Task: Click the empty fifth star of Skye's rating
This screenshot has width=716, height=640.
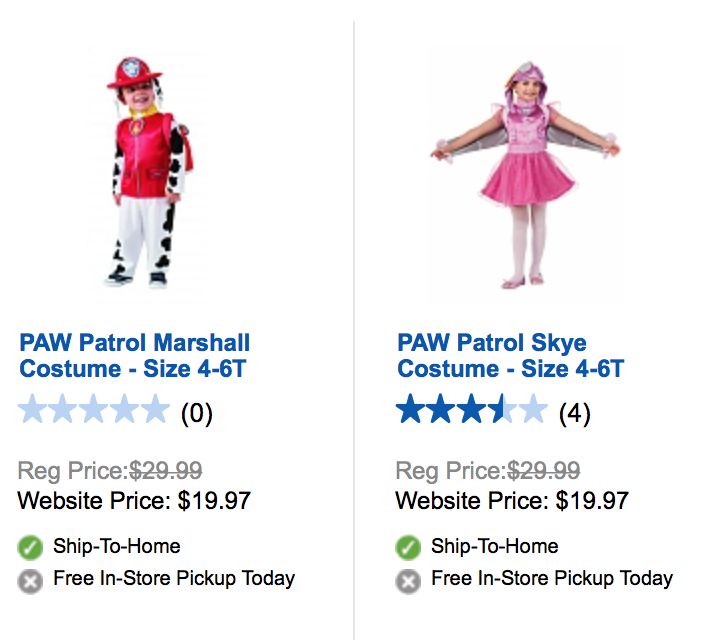Action: click(x=532, y=410)
